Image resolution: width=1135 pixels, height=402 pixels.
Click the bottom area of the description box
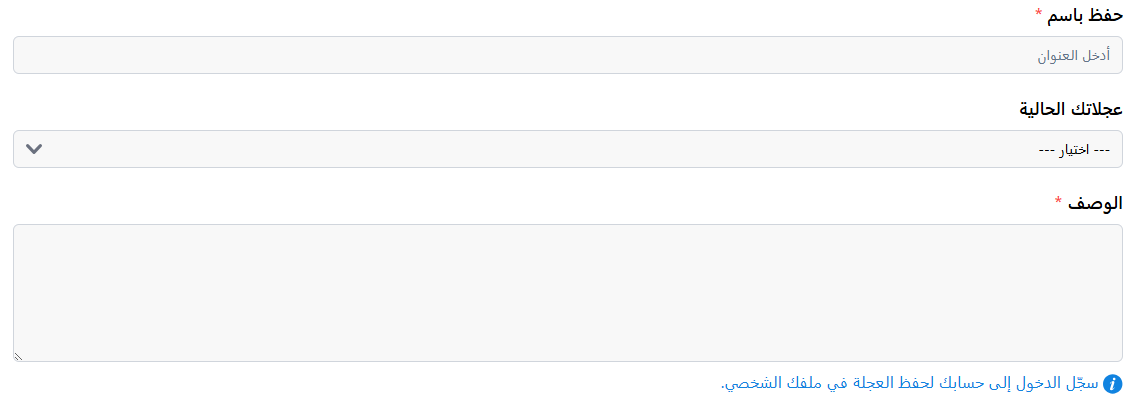pyautogui.click(x=567, y=345)
